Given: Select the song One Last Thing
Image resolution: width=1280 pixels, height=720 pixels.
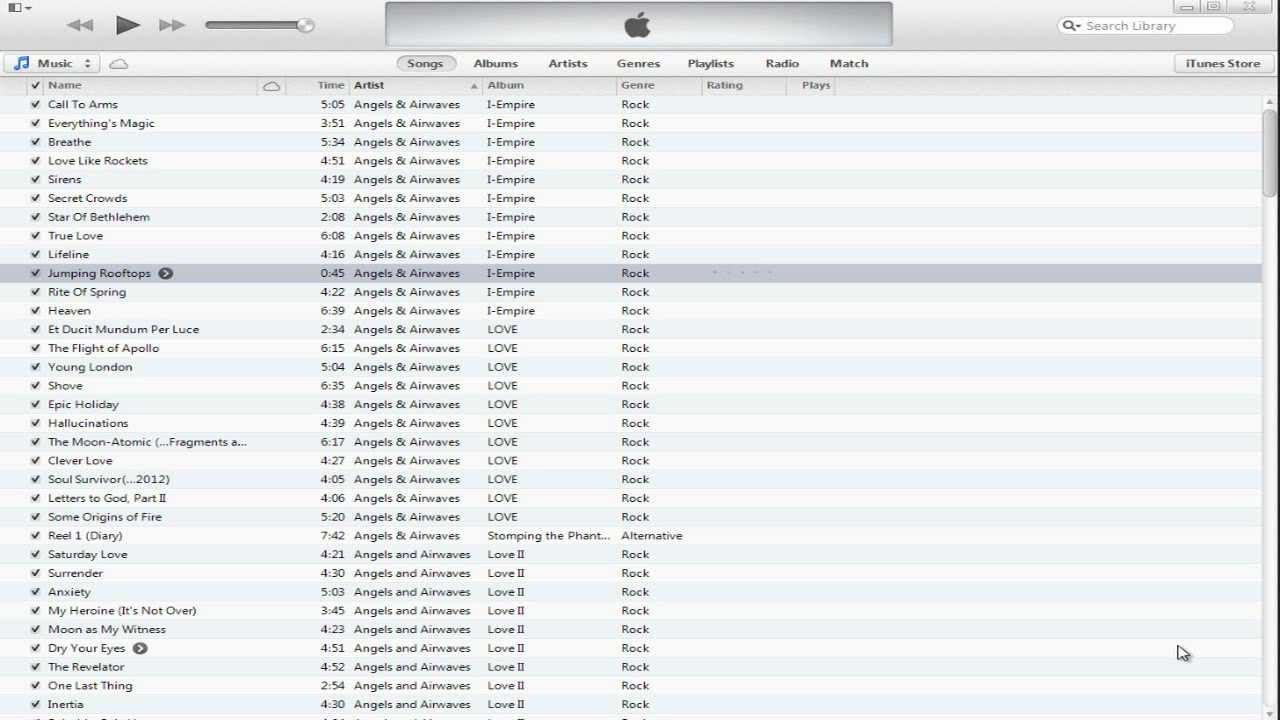Looking at the screenshot, I should click(x=90, y=686).
